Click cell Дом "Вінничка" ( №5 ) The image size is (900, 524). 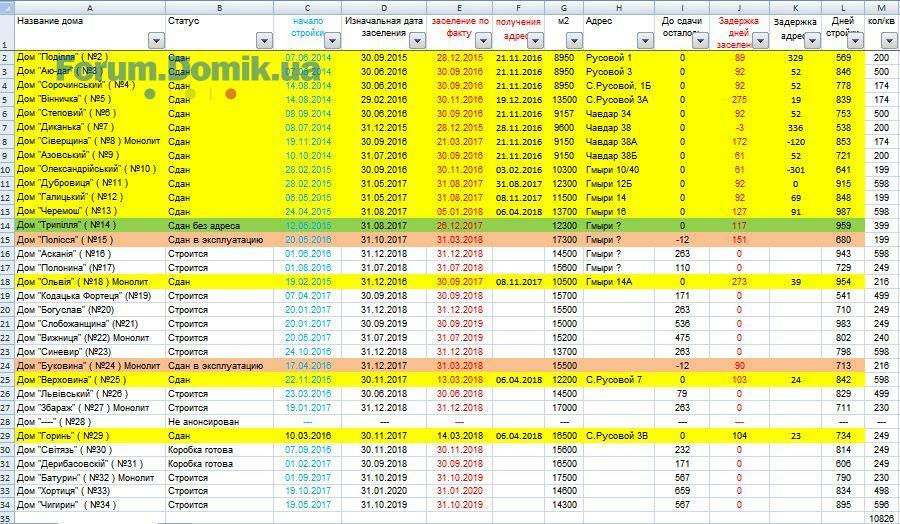90,99
